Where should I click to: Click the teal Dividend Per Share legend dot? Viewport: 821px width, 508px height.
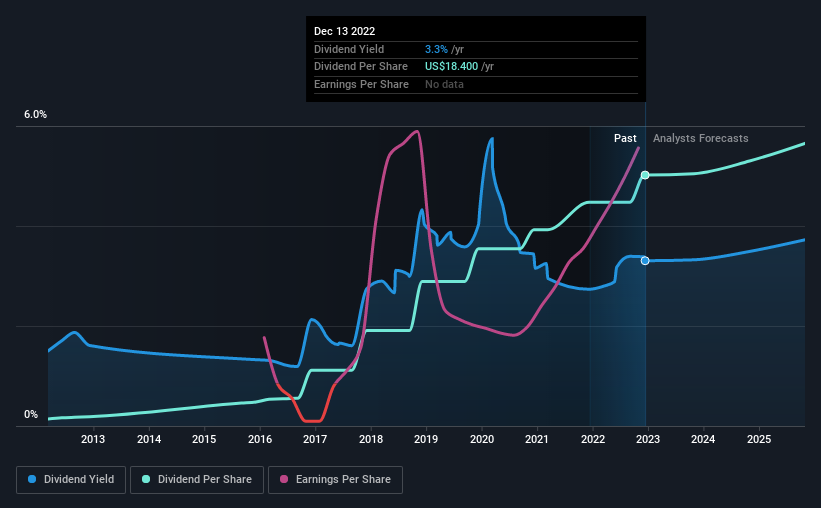[146, 479]
